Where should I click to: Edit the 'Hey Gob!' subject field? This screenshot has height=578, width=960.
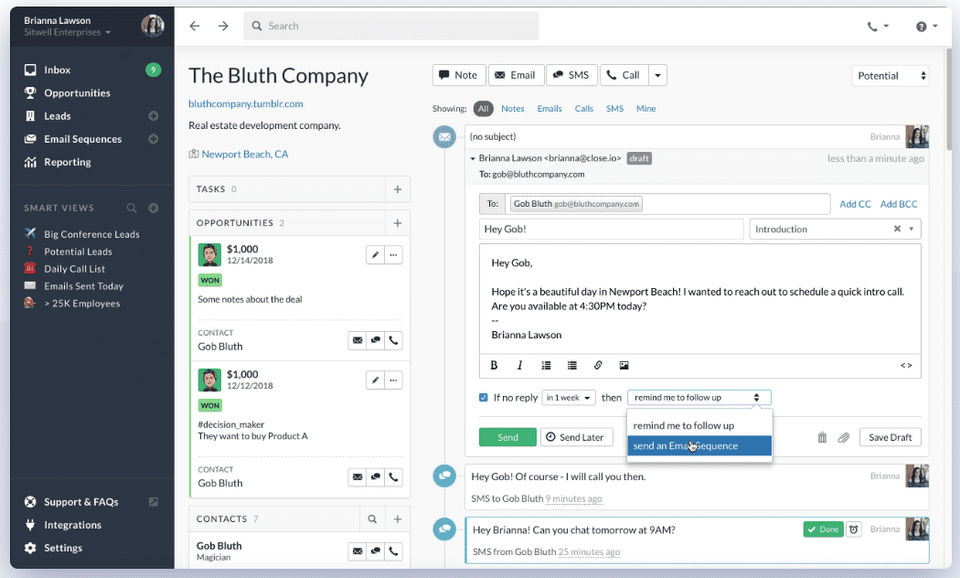coord(611,229)
